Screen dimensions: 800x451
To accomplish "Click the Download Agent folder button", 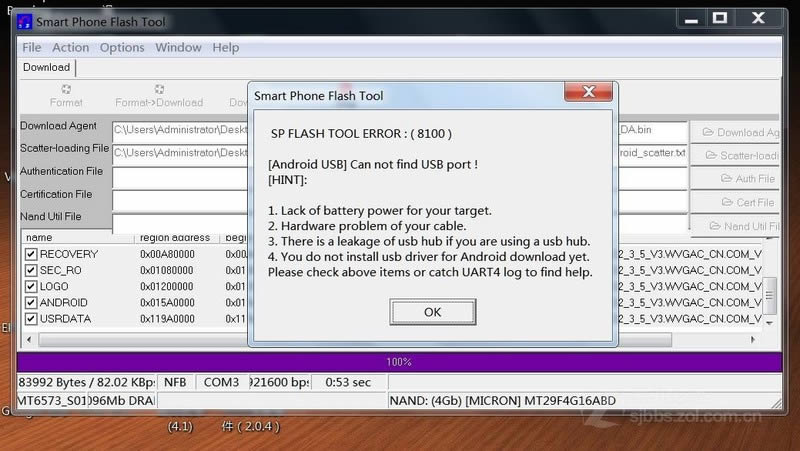I will (739, 132).
